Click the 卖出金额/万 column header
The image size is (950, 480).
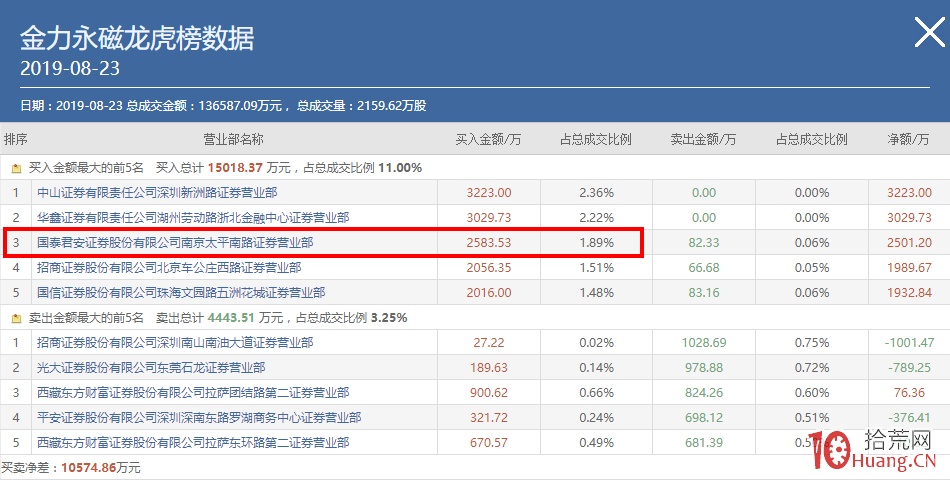pyautogui.click(x=703, y=139)
